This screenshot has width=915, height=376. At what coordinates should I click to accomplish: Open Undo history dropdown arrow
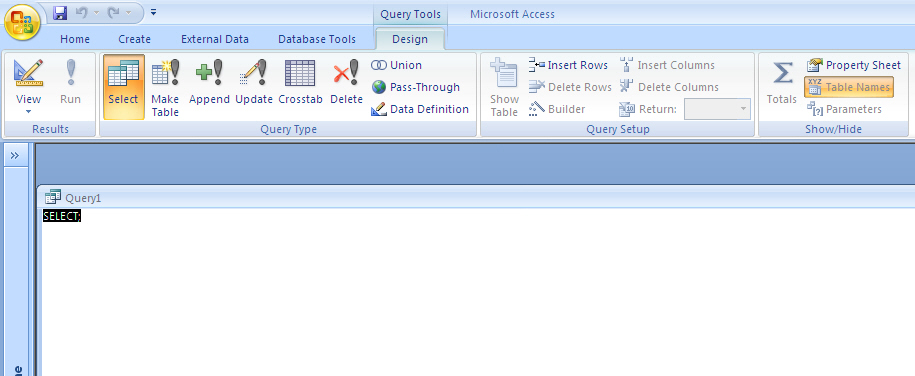pyautogui.click(x=96, y=12)
